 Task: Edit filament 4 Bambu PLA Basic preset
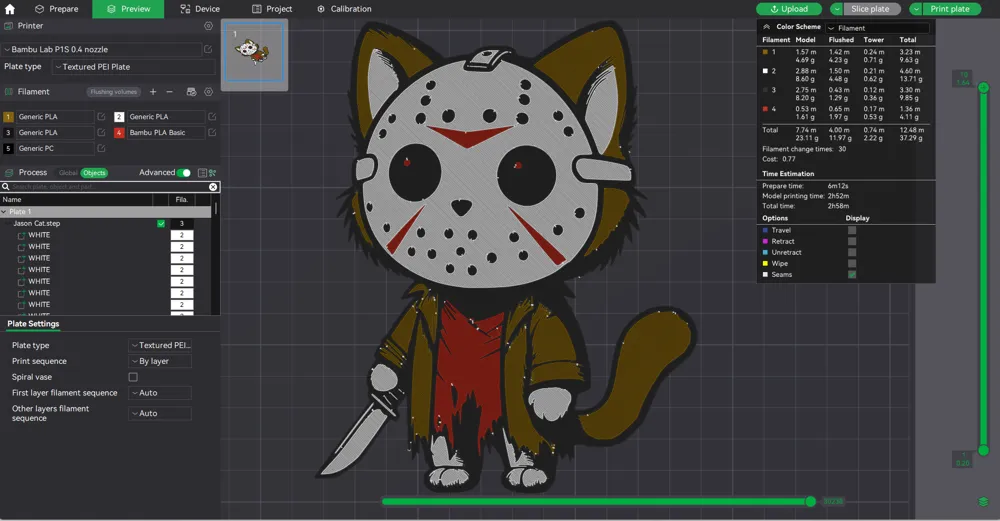point(212,133)
